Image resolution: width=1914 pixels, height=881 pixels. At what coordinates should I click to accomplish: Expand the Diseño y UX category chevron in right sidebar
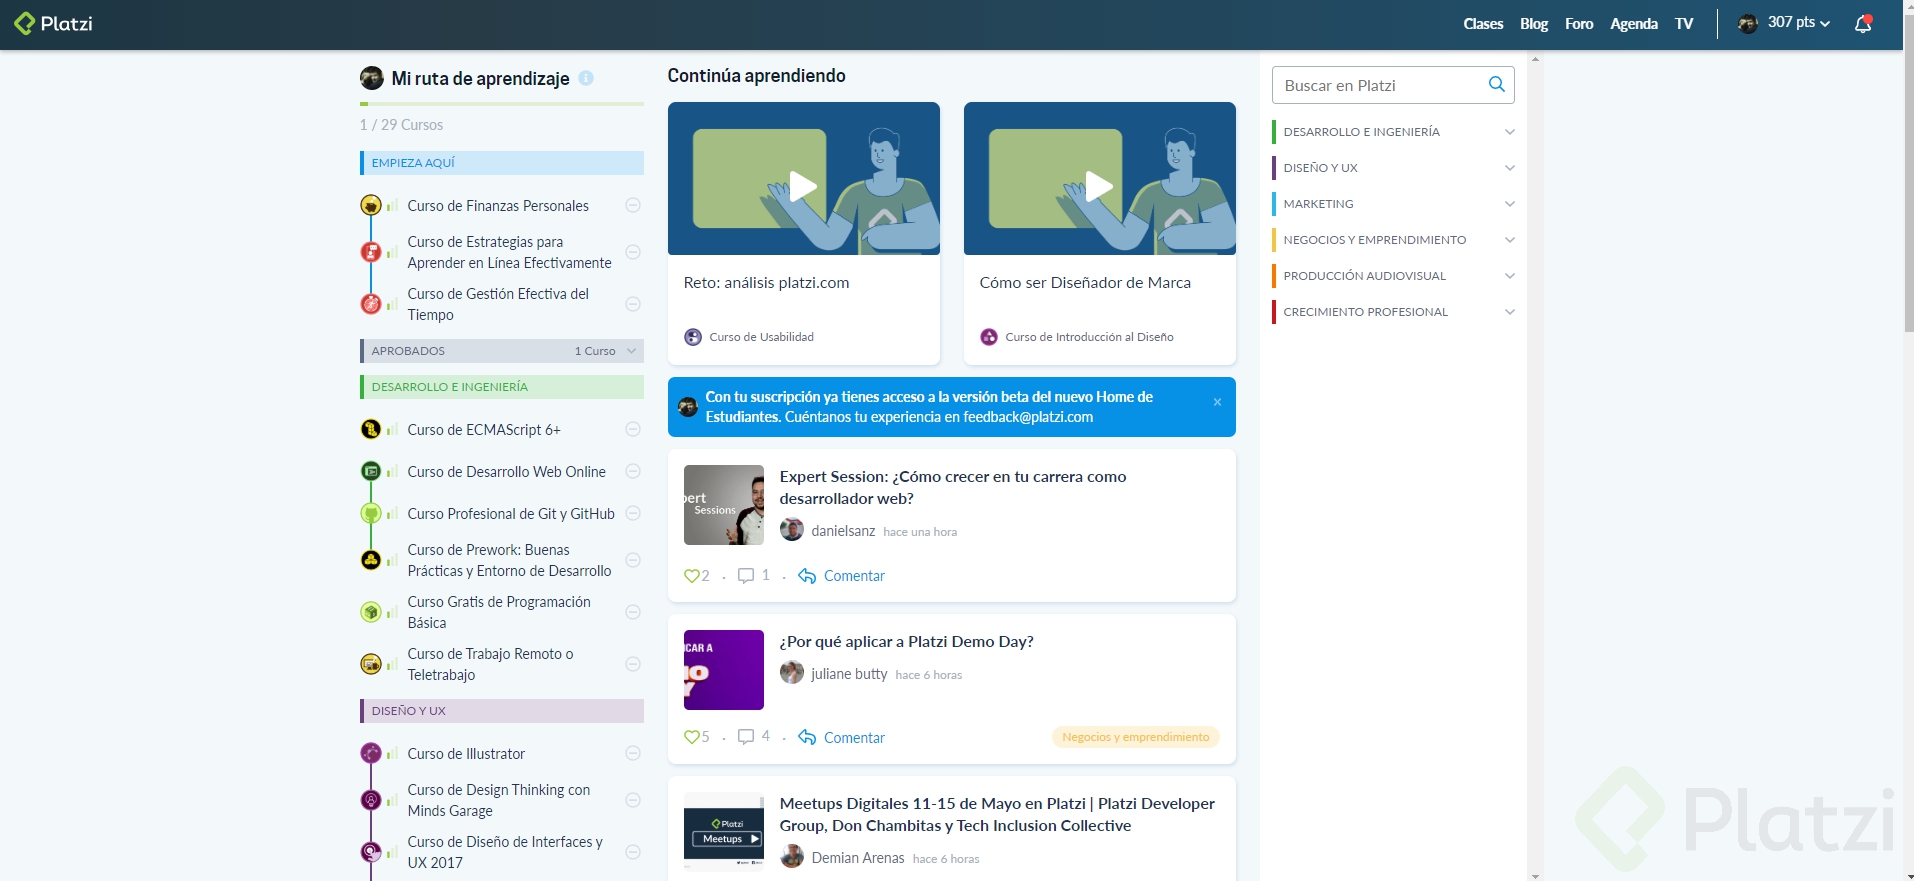[1510, 168]
